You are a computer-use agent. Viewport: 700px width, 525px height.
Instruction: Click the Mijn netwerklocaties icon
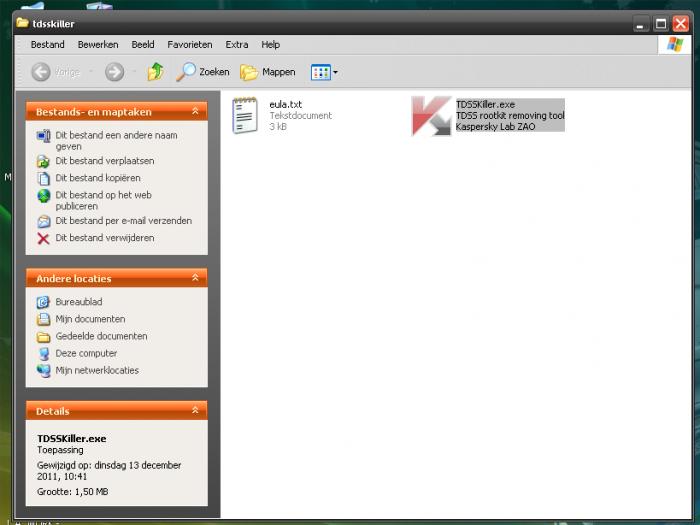coord(43,371)
